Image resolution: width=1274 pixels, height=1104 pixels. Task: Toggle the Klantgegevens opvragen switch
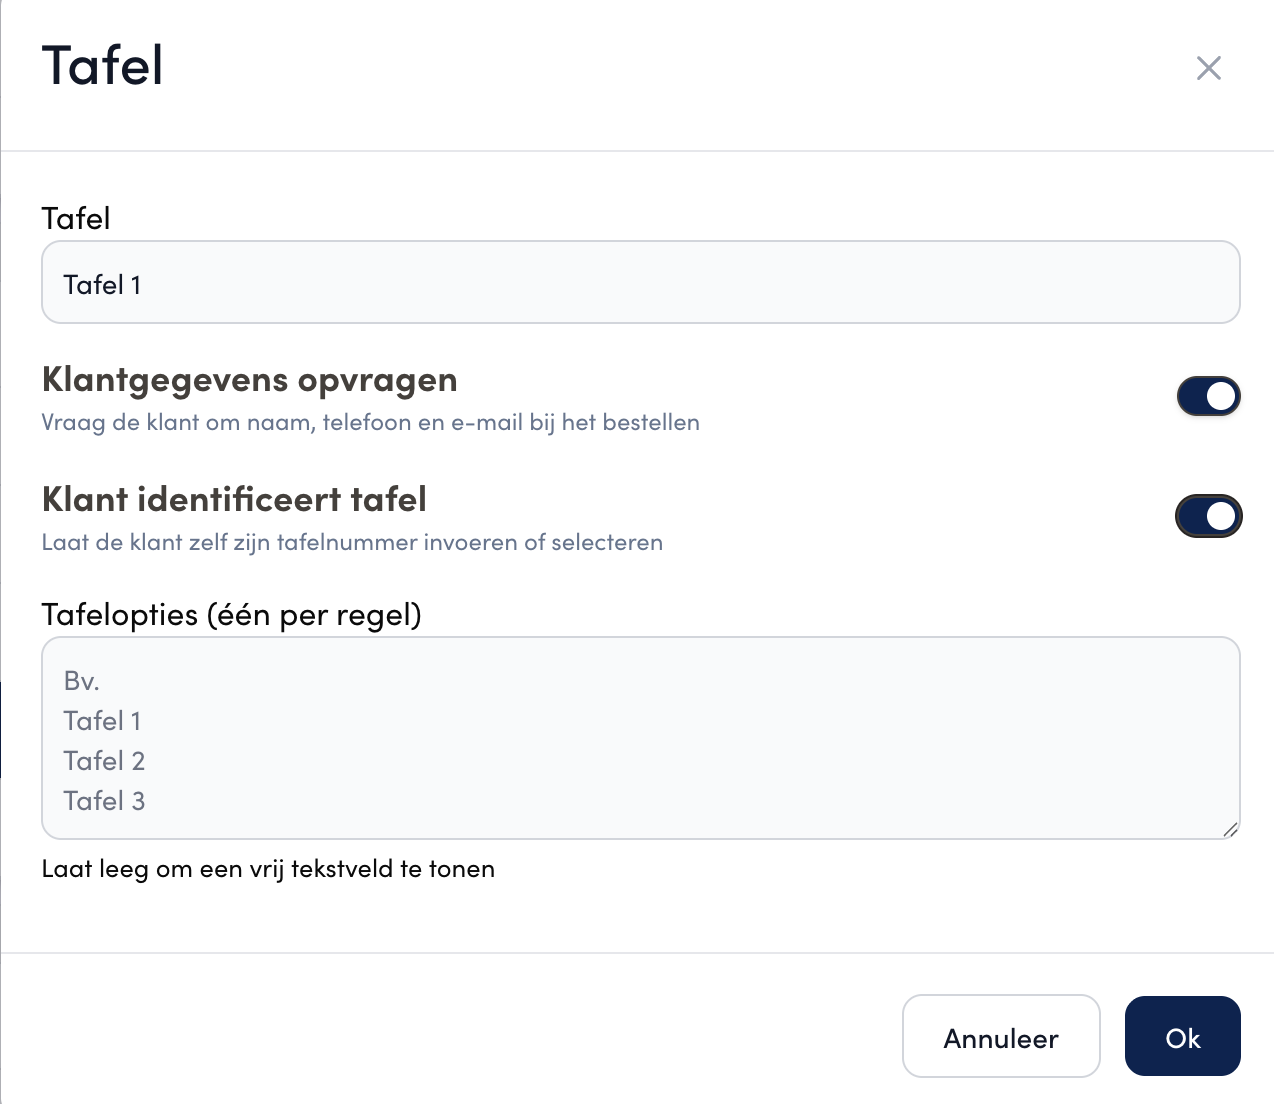(x=1208, y=396)
